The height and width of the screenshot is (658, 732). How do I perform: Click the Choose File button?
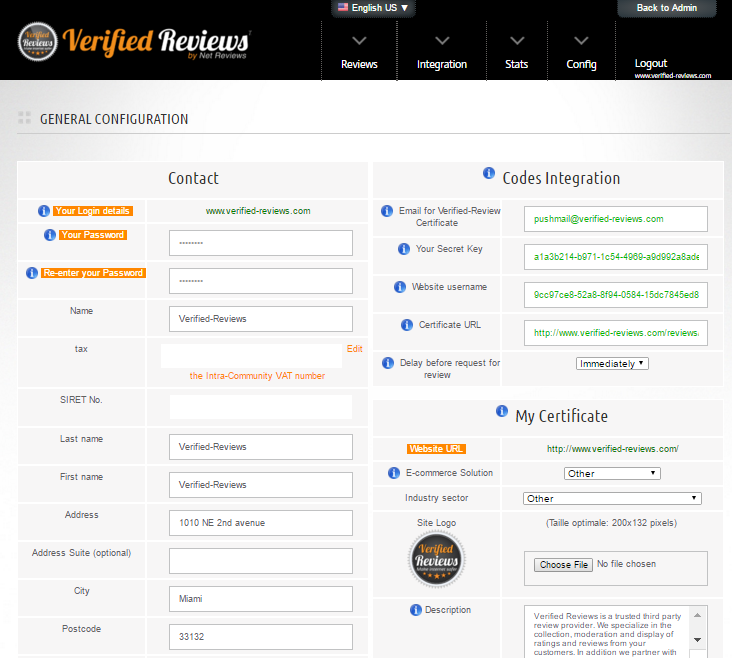[x=563, y=565]
